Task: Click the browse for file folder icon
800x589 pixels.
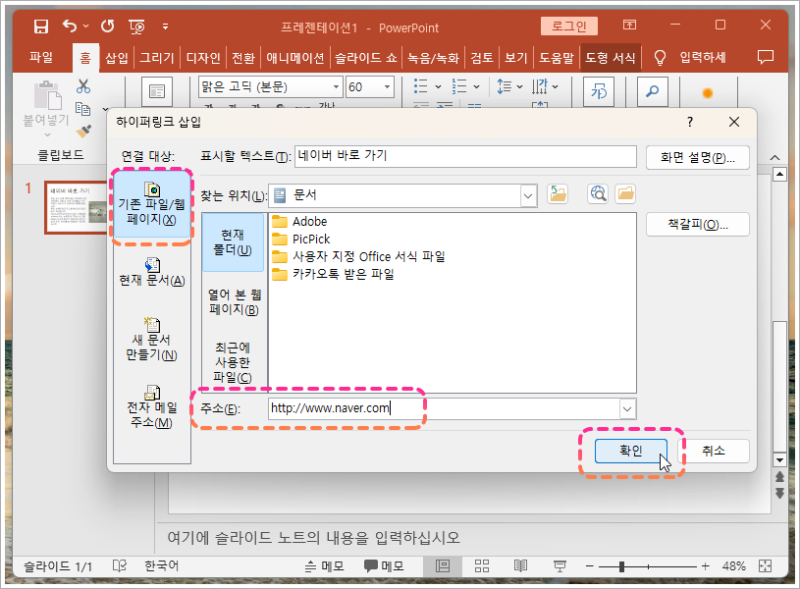Action: click(x=626, y=194)
